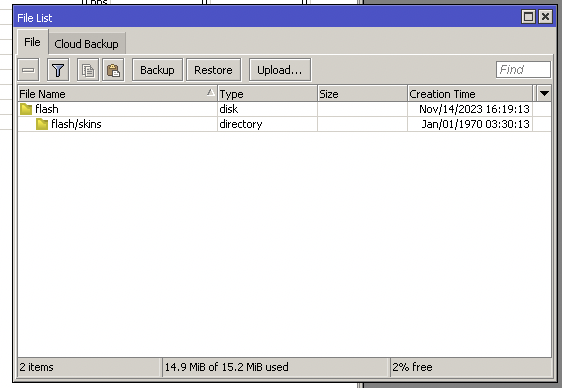Click the remove (minus) toolbar icon
Screen dimensions: 562x388
pyautogui.click(x=28, y=70)
